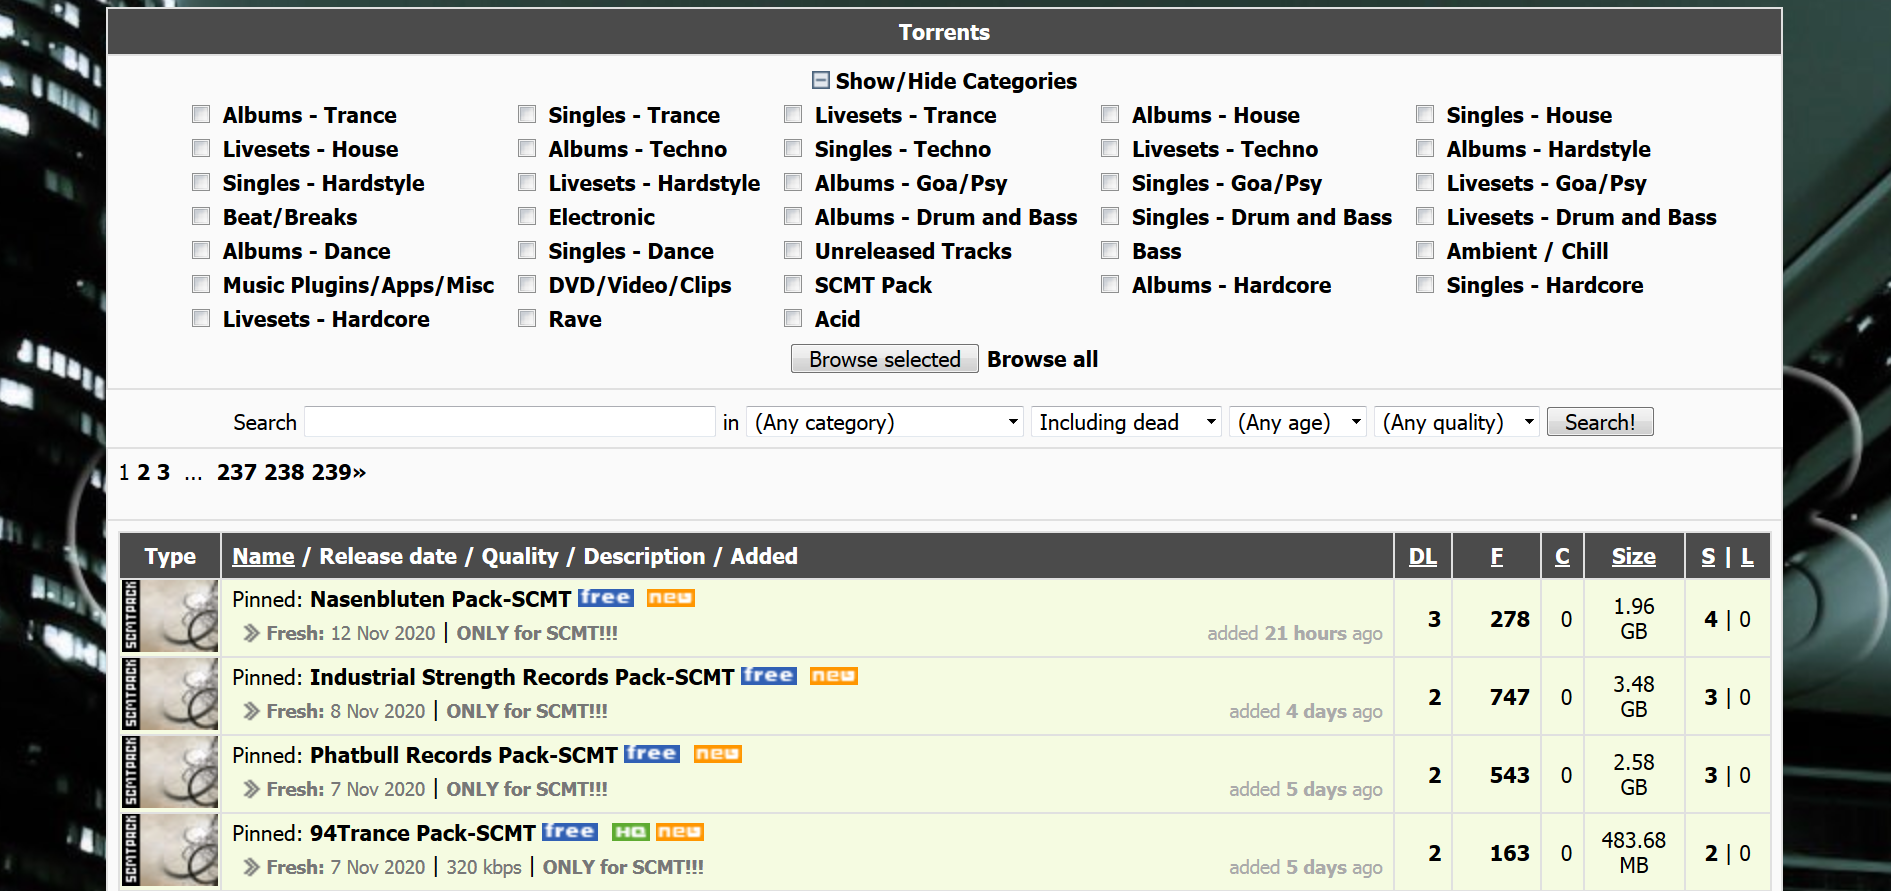1891x891 pixels.
Task: Click the 747 files count for Industrial Strength
Action: pos(1509,697)
